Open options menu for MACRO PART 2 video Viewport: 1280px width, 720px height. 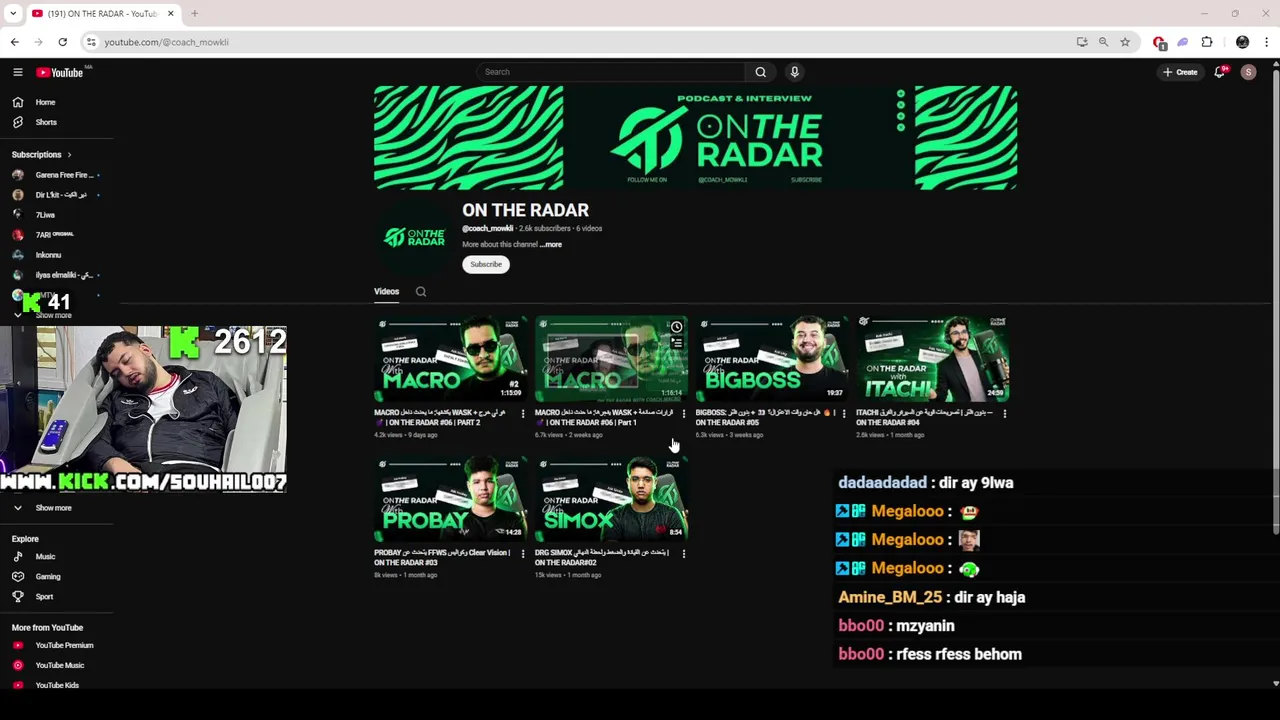point(522,414)
